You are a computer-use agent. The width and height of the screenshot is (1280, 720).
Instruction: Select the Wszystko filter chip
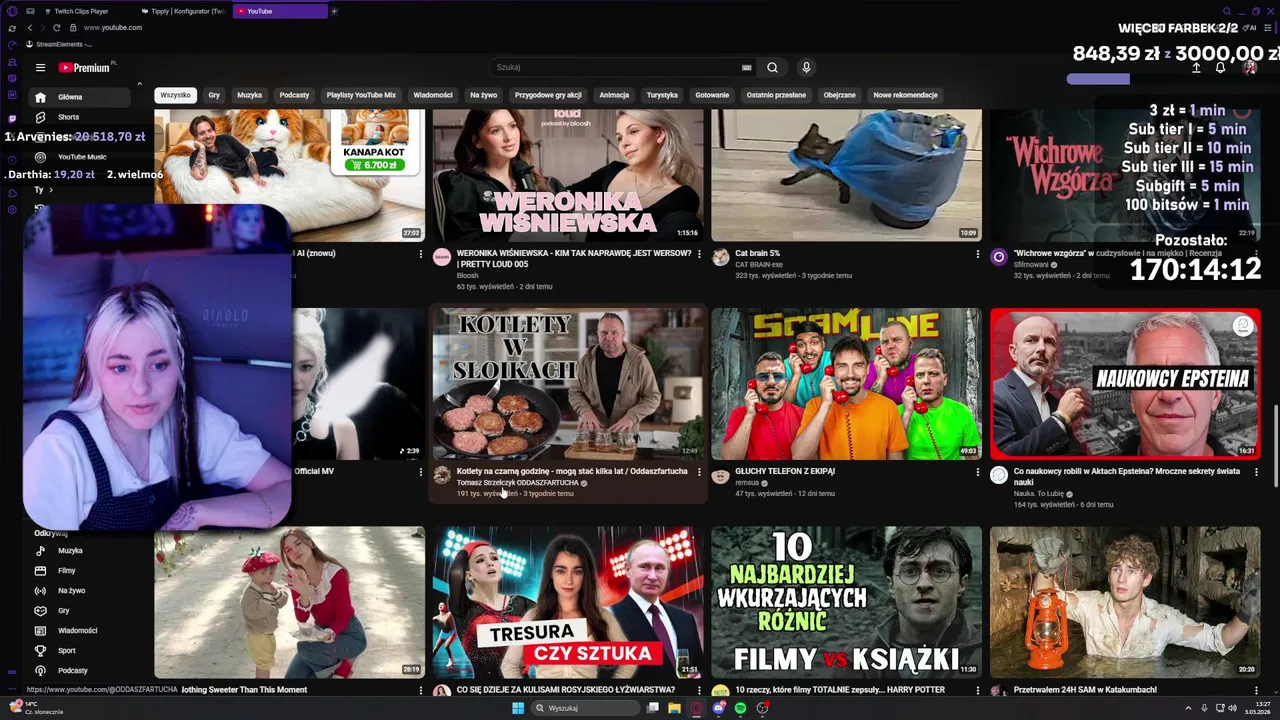[175, 95]
